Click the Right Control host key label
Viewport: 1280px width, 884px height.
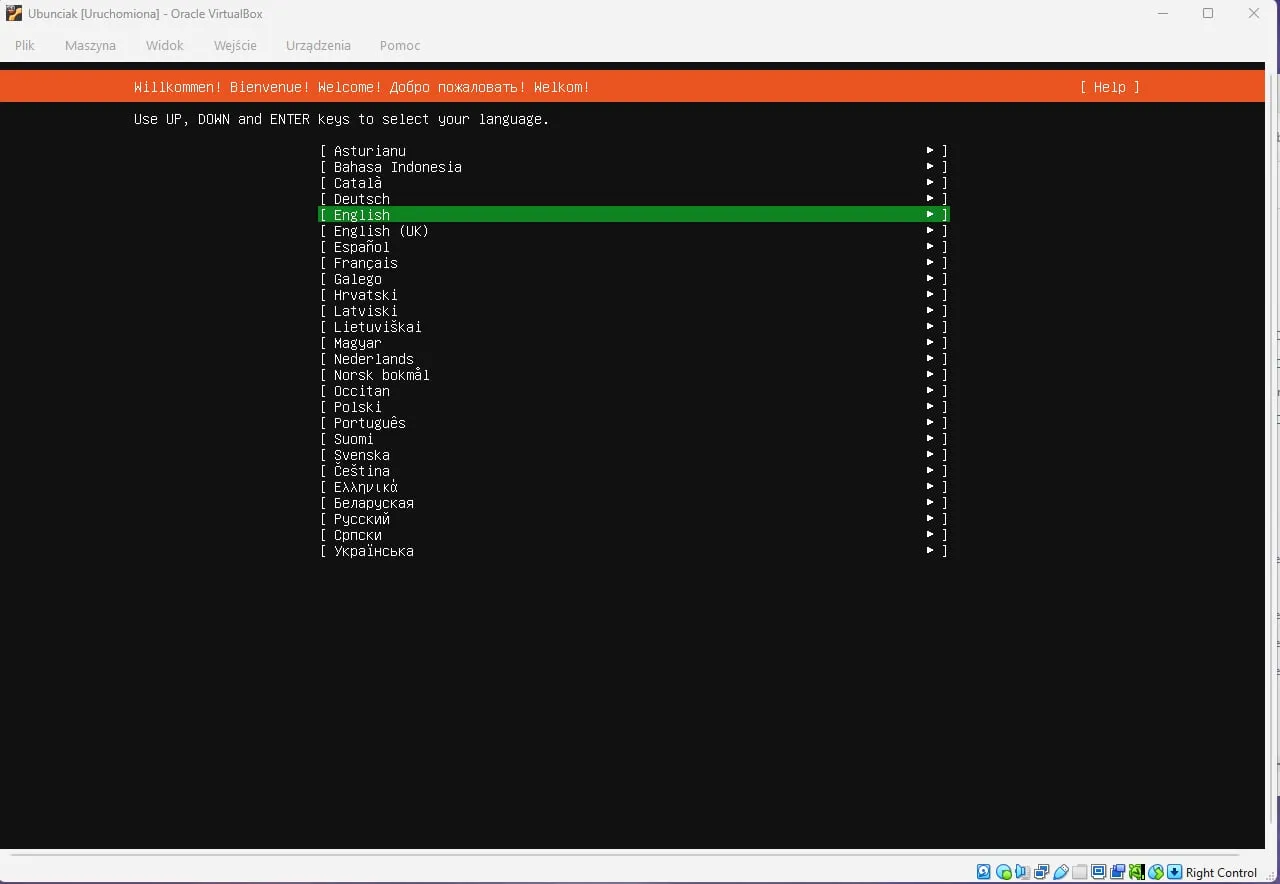click(1221, 872)
